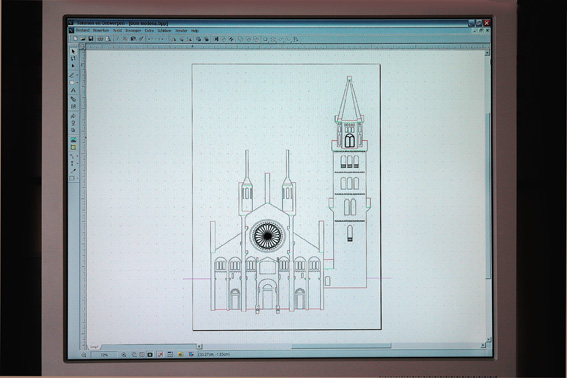The image size is (567, 378).
Task: Click the horizontal scrollbar thumb
Action: click(x=341, y=346)
